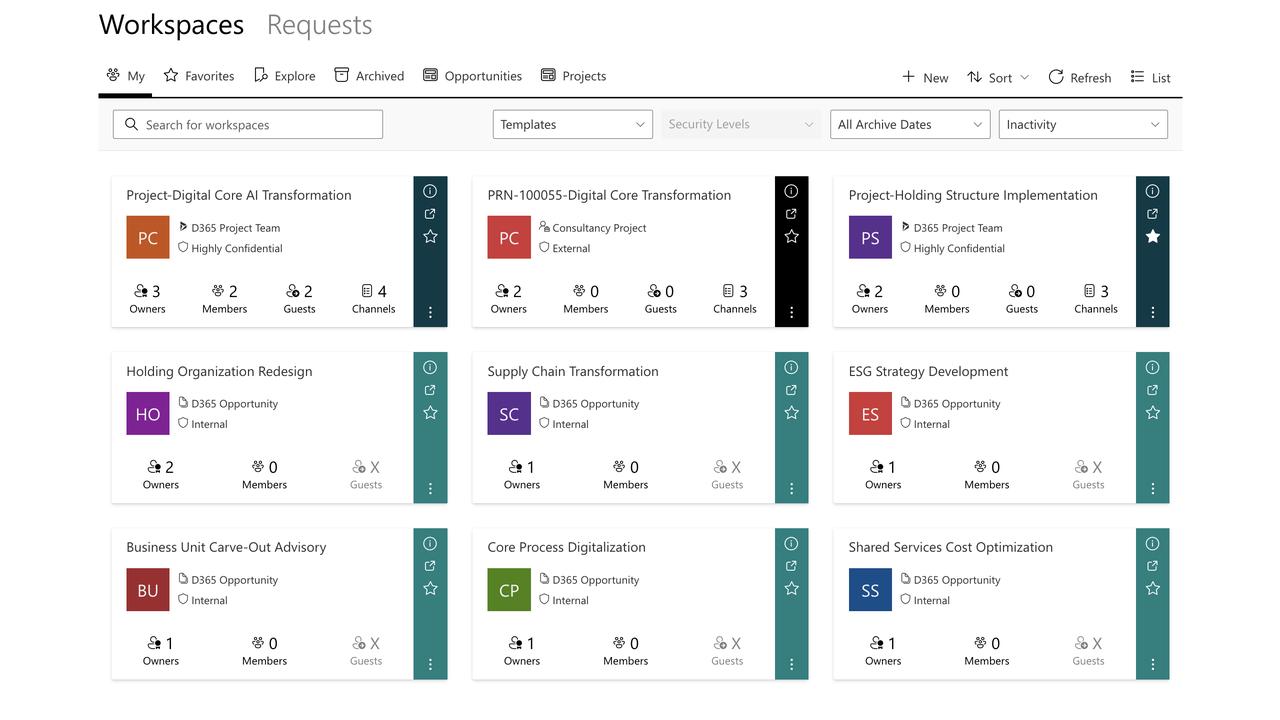This screenshot has height=720, width=1280.
Task: Click three-dot menu on Shared Services Cost Optimization
Action: click(x=1152, y=665)
